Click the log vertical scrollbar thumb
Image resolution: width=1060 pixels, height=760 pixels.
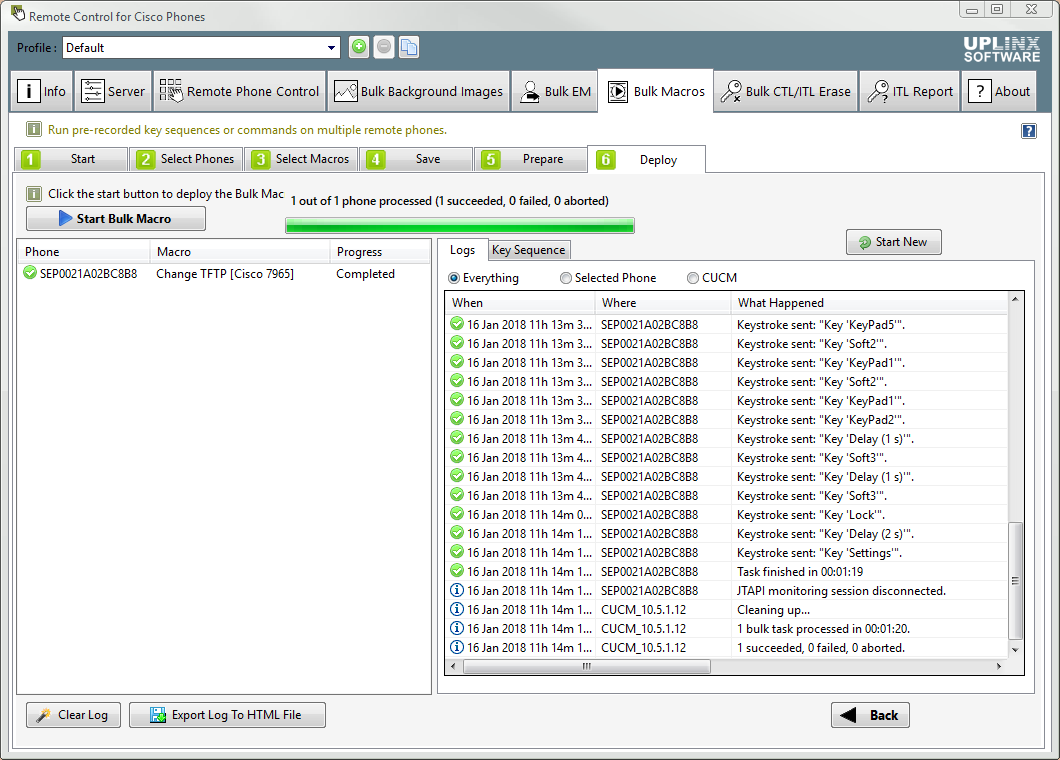(x=1015, y=580)
